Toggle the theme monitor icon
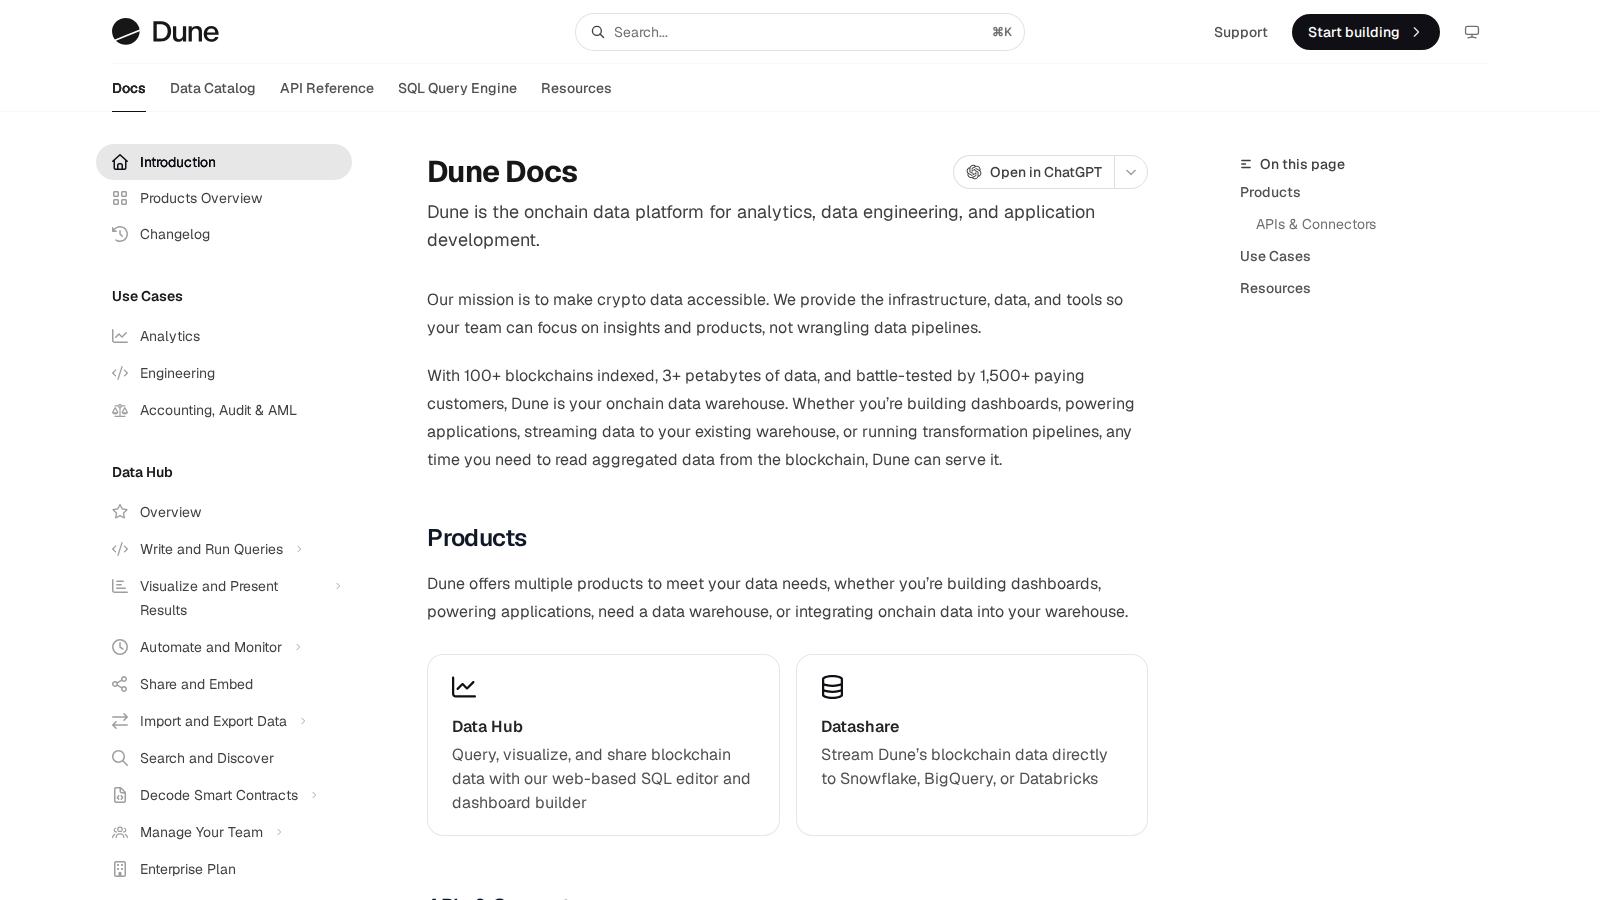Viewport: 1600px width, 900px height. pyautogui.click(x=1472, y=32)
